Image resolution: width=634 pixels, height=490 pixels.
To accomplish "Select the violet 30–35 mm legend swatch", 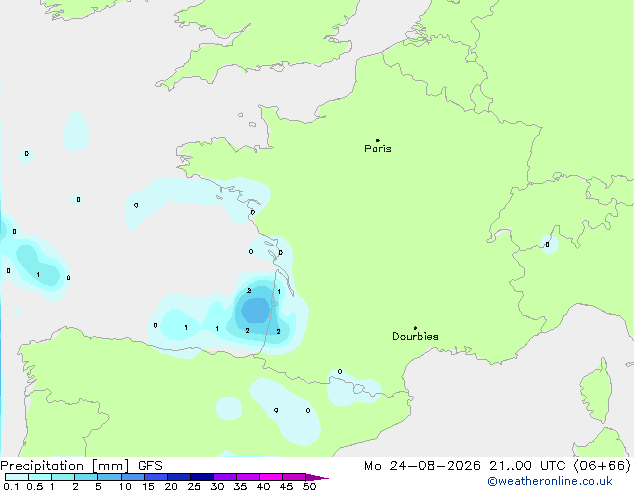I will pos(225,477).
